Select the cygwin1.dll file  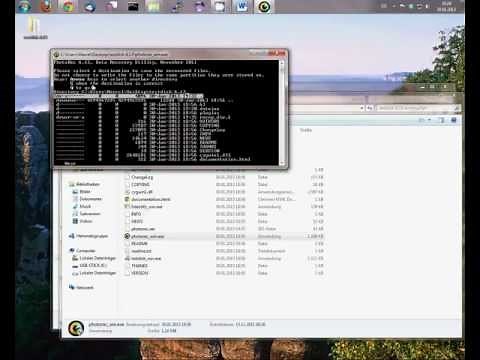click(142, 192)
